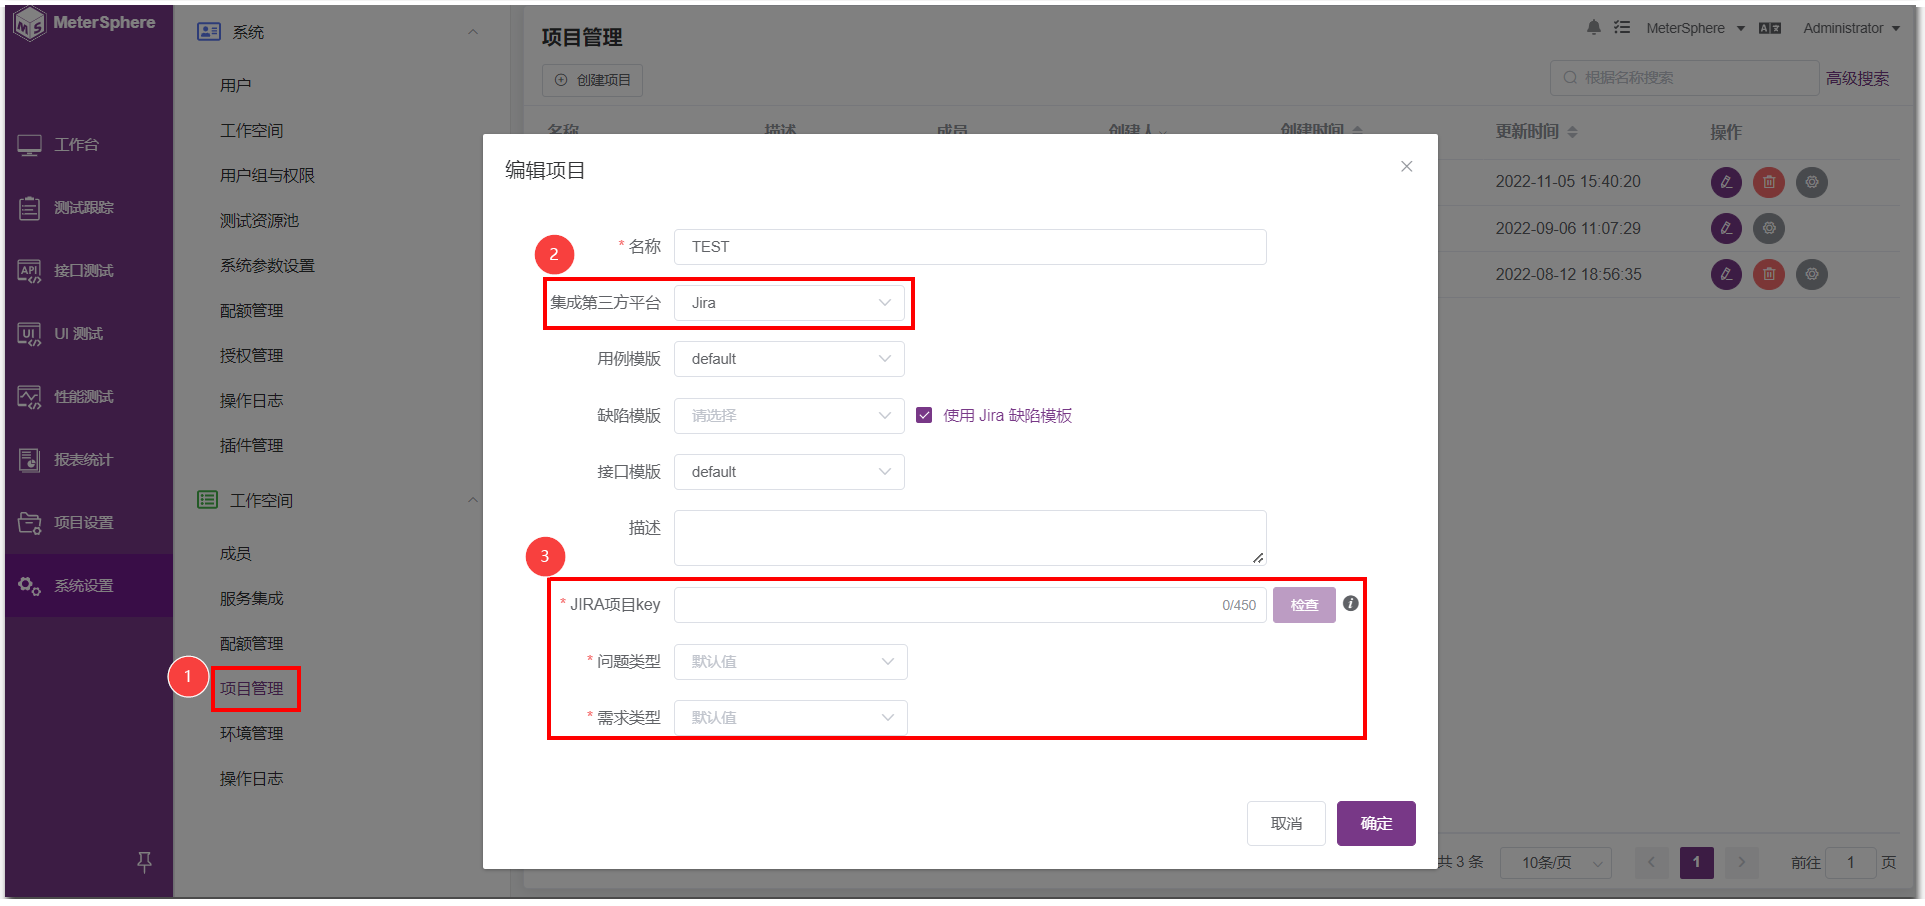Screen dimensions: 1925x906
Task: Click the info icon next to the 检查 button
Action: tap(1350, 604)
